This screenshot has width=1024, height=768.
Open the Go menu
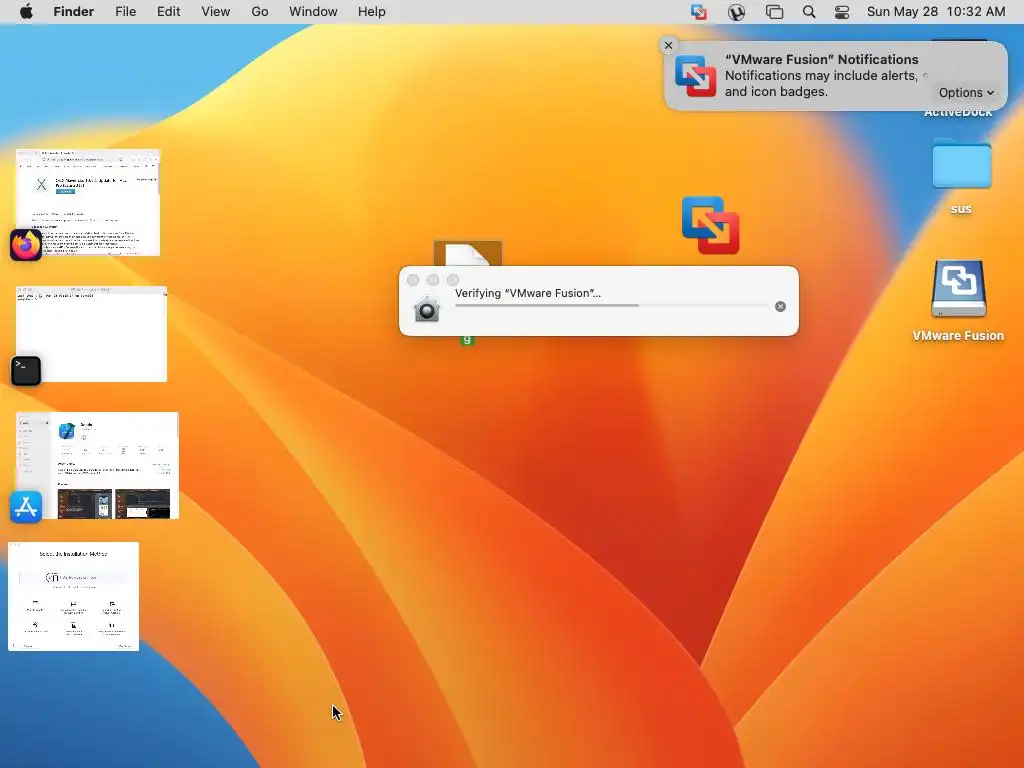(260, 12)
